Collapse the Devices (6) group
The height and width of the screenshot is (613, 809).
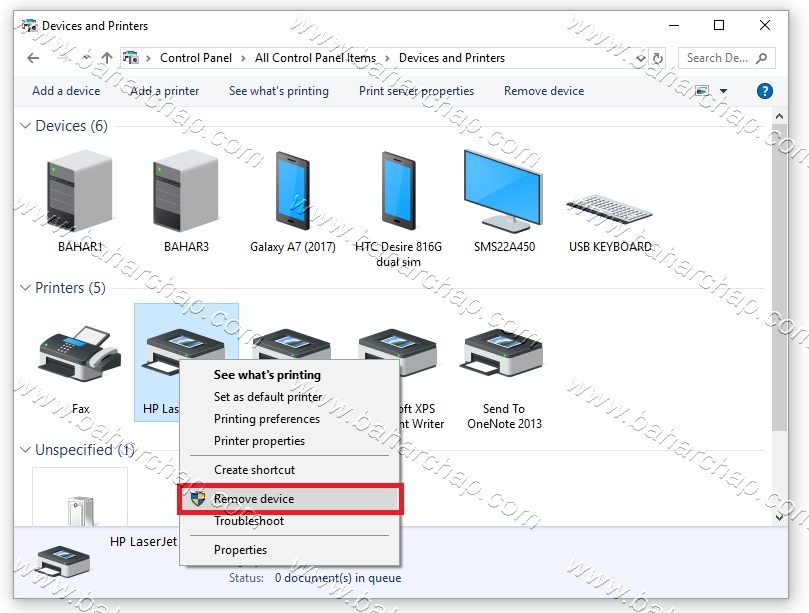pos(25,125)
